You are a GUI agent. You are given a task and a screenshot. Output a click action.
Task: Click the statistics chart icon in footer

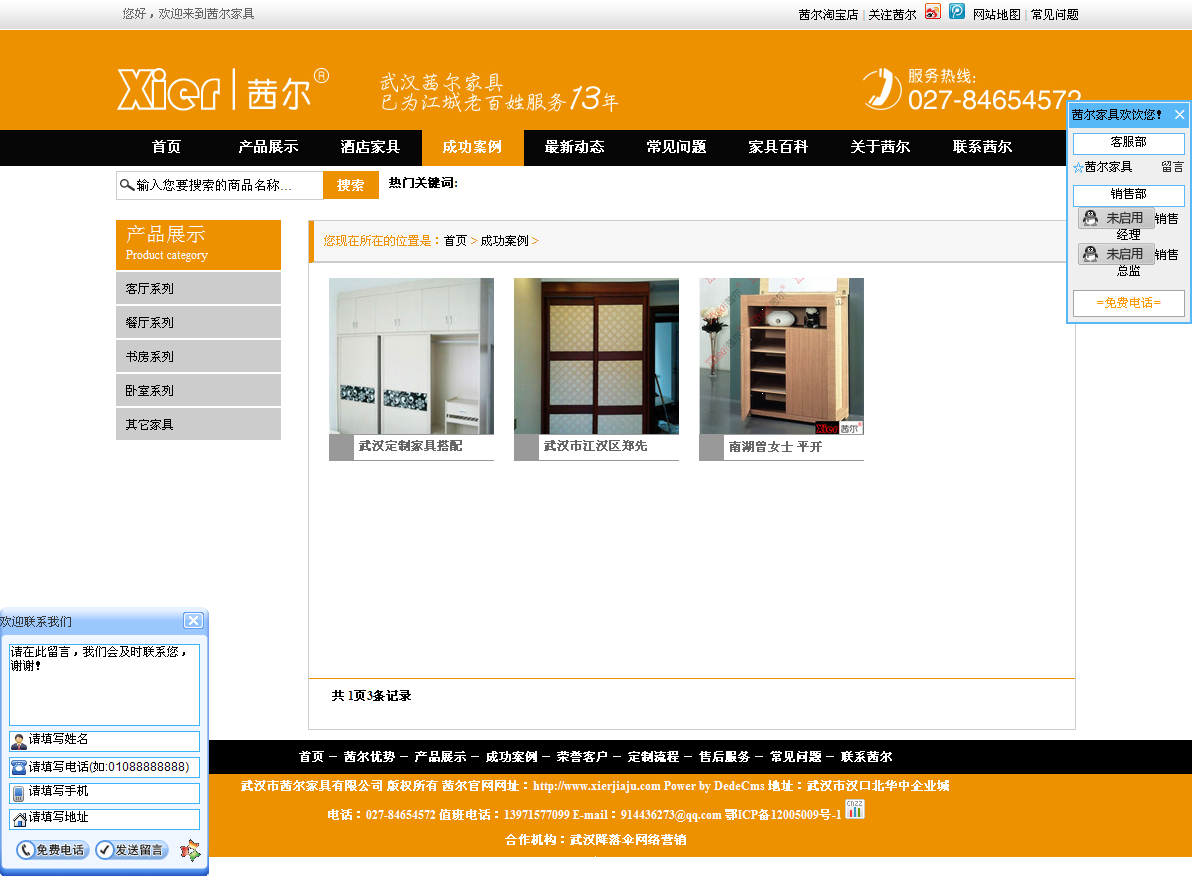click(x=854, y=809)
